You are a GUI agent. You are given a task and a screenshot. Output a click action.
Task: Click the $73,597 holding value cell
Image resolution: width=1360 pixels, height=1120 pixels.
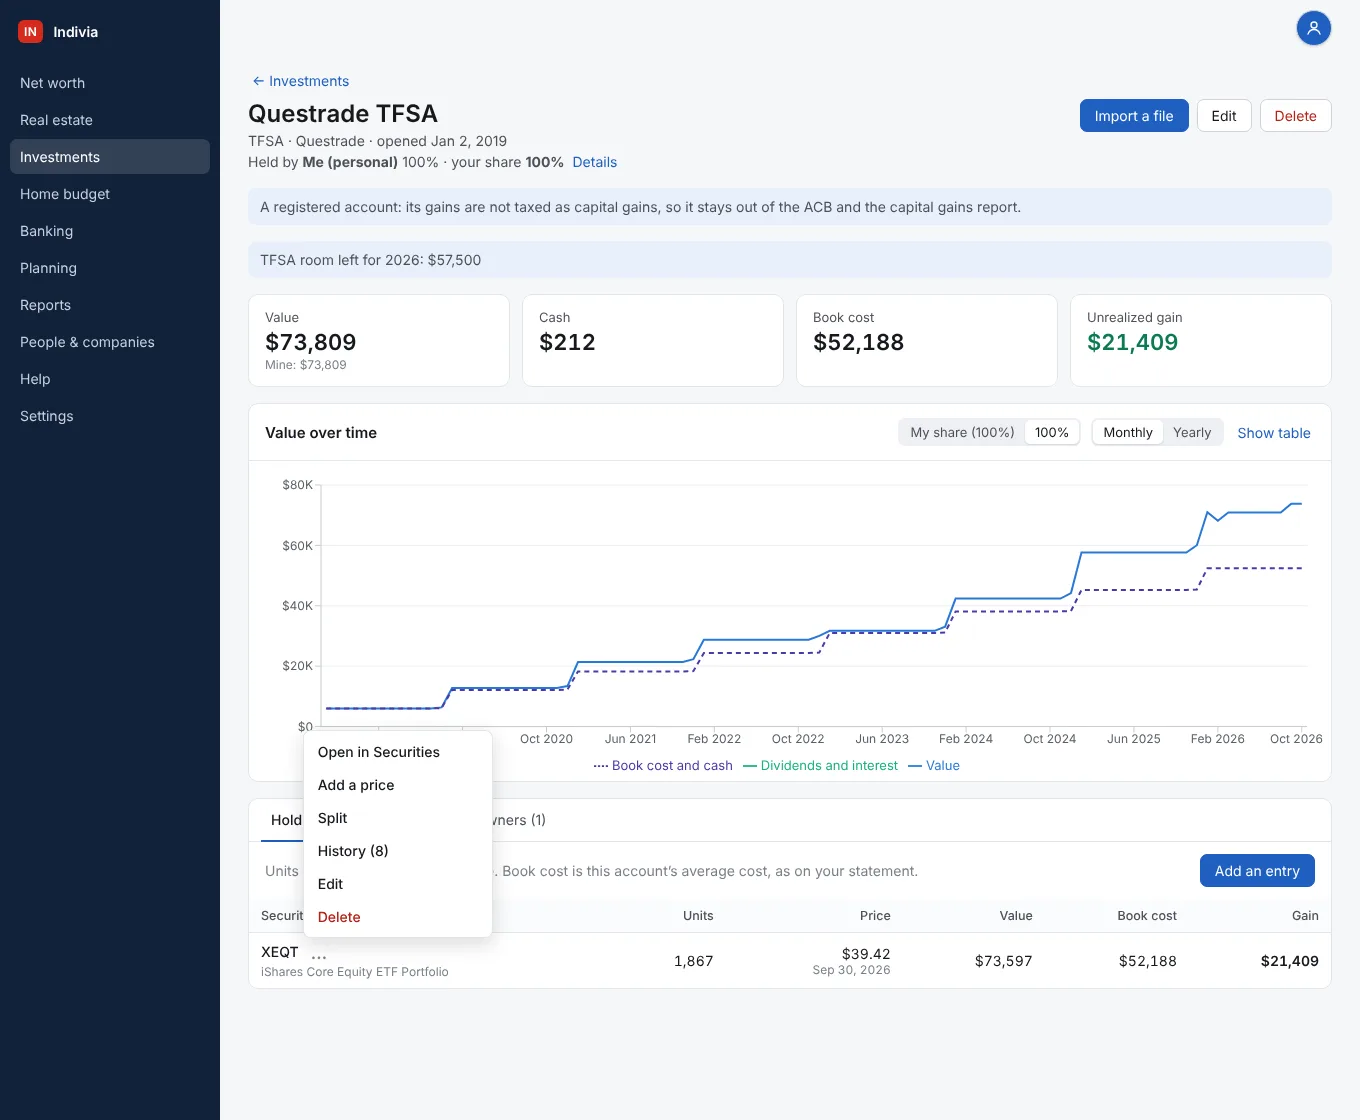(1003, 961)
